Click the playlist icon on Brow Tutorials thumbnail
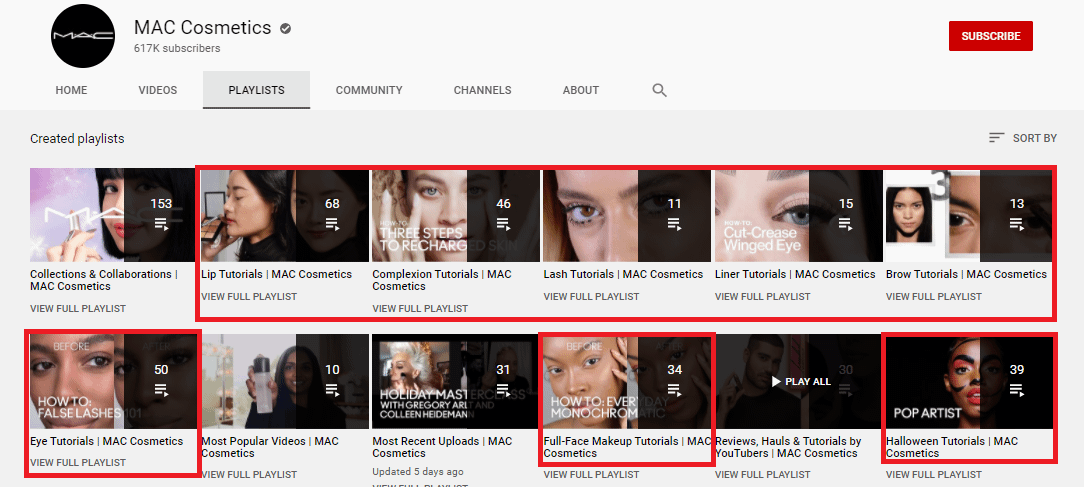1084x487 pixels. (x=1016, y=223)
